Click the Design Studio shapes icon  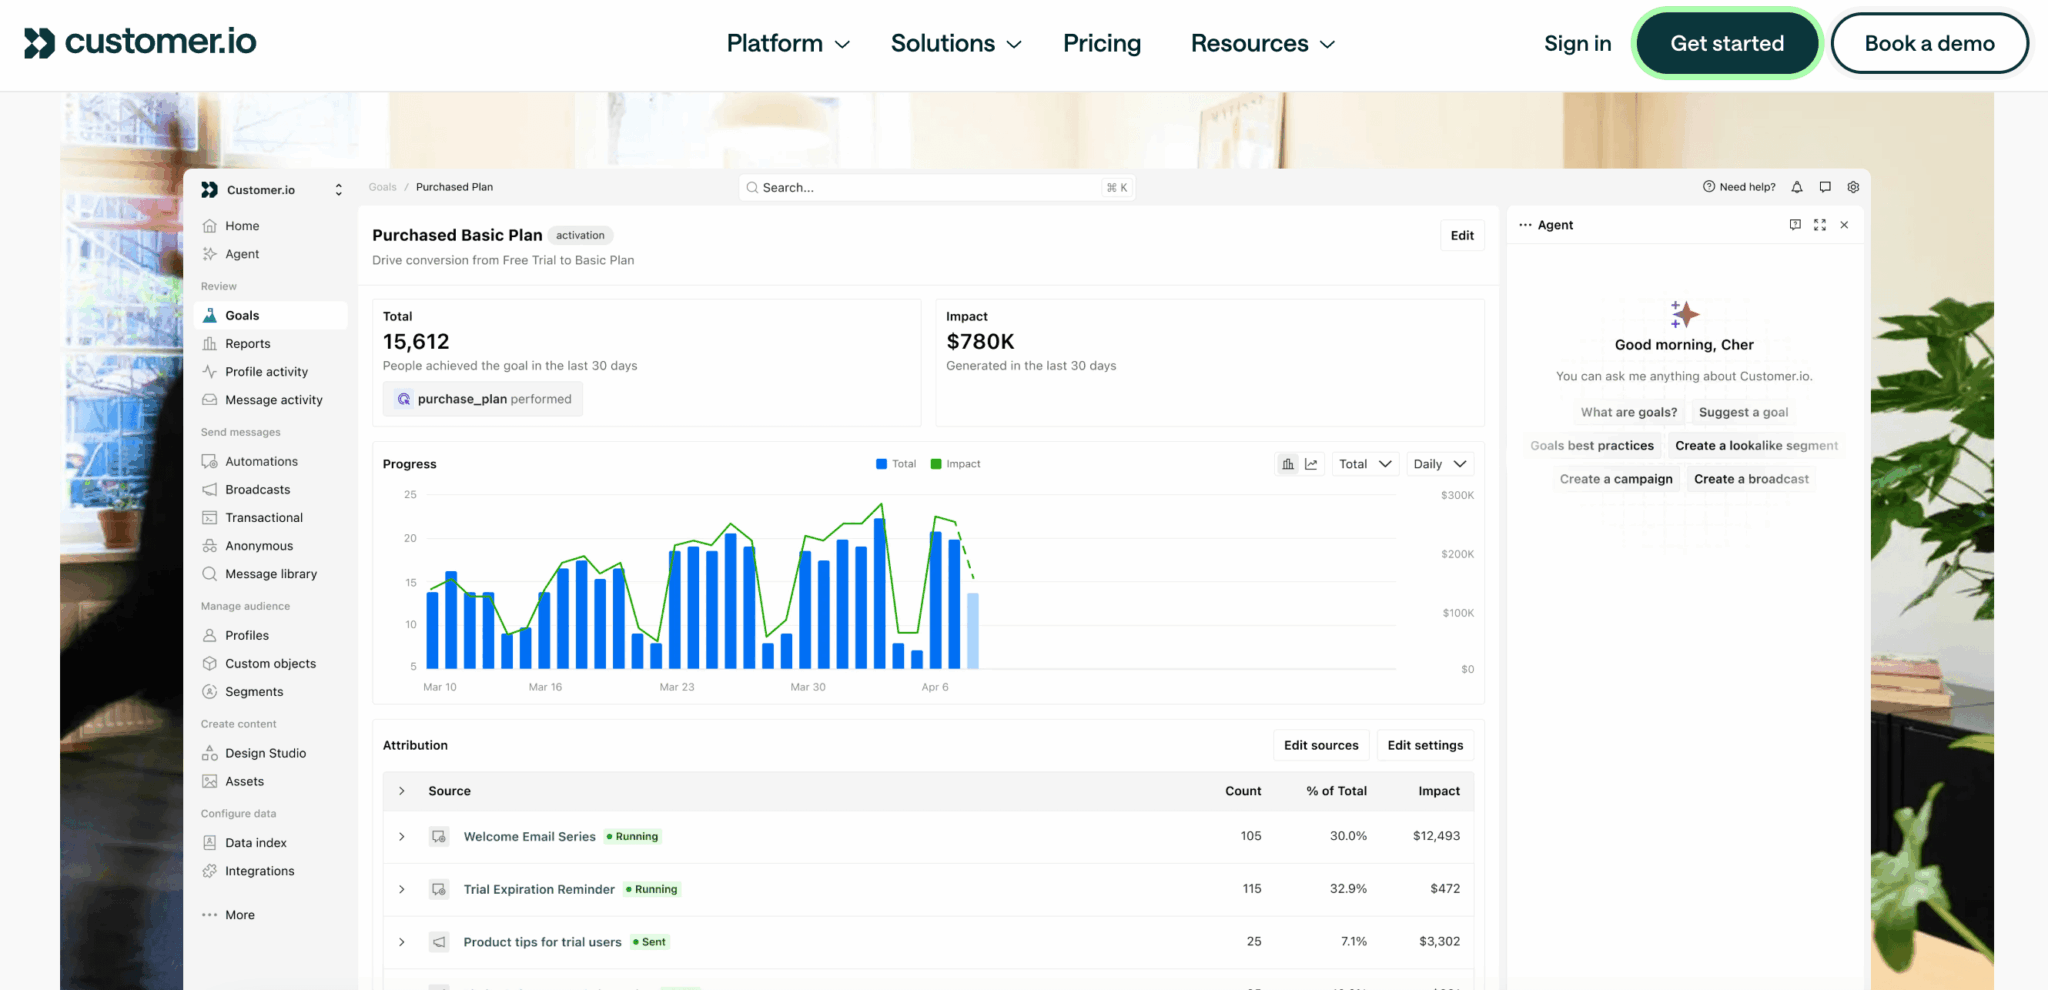pos(210,753)
